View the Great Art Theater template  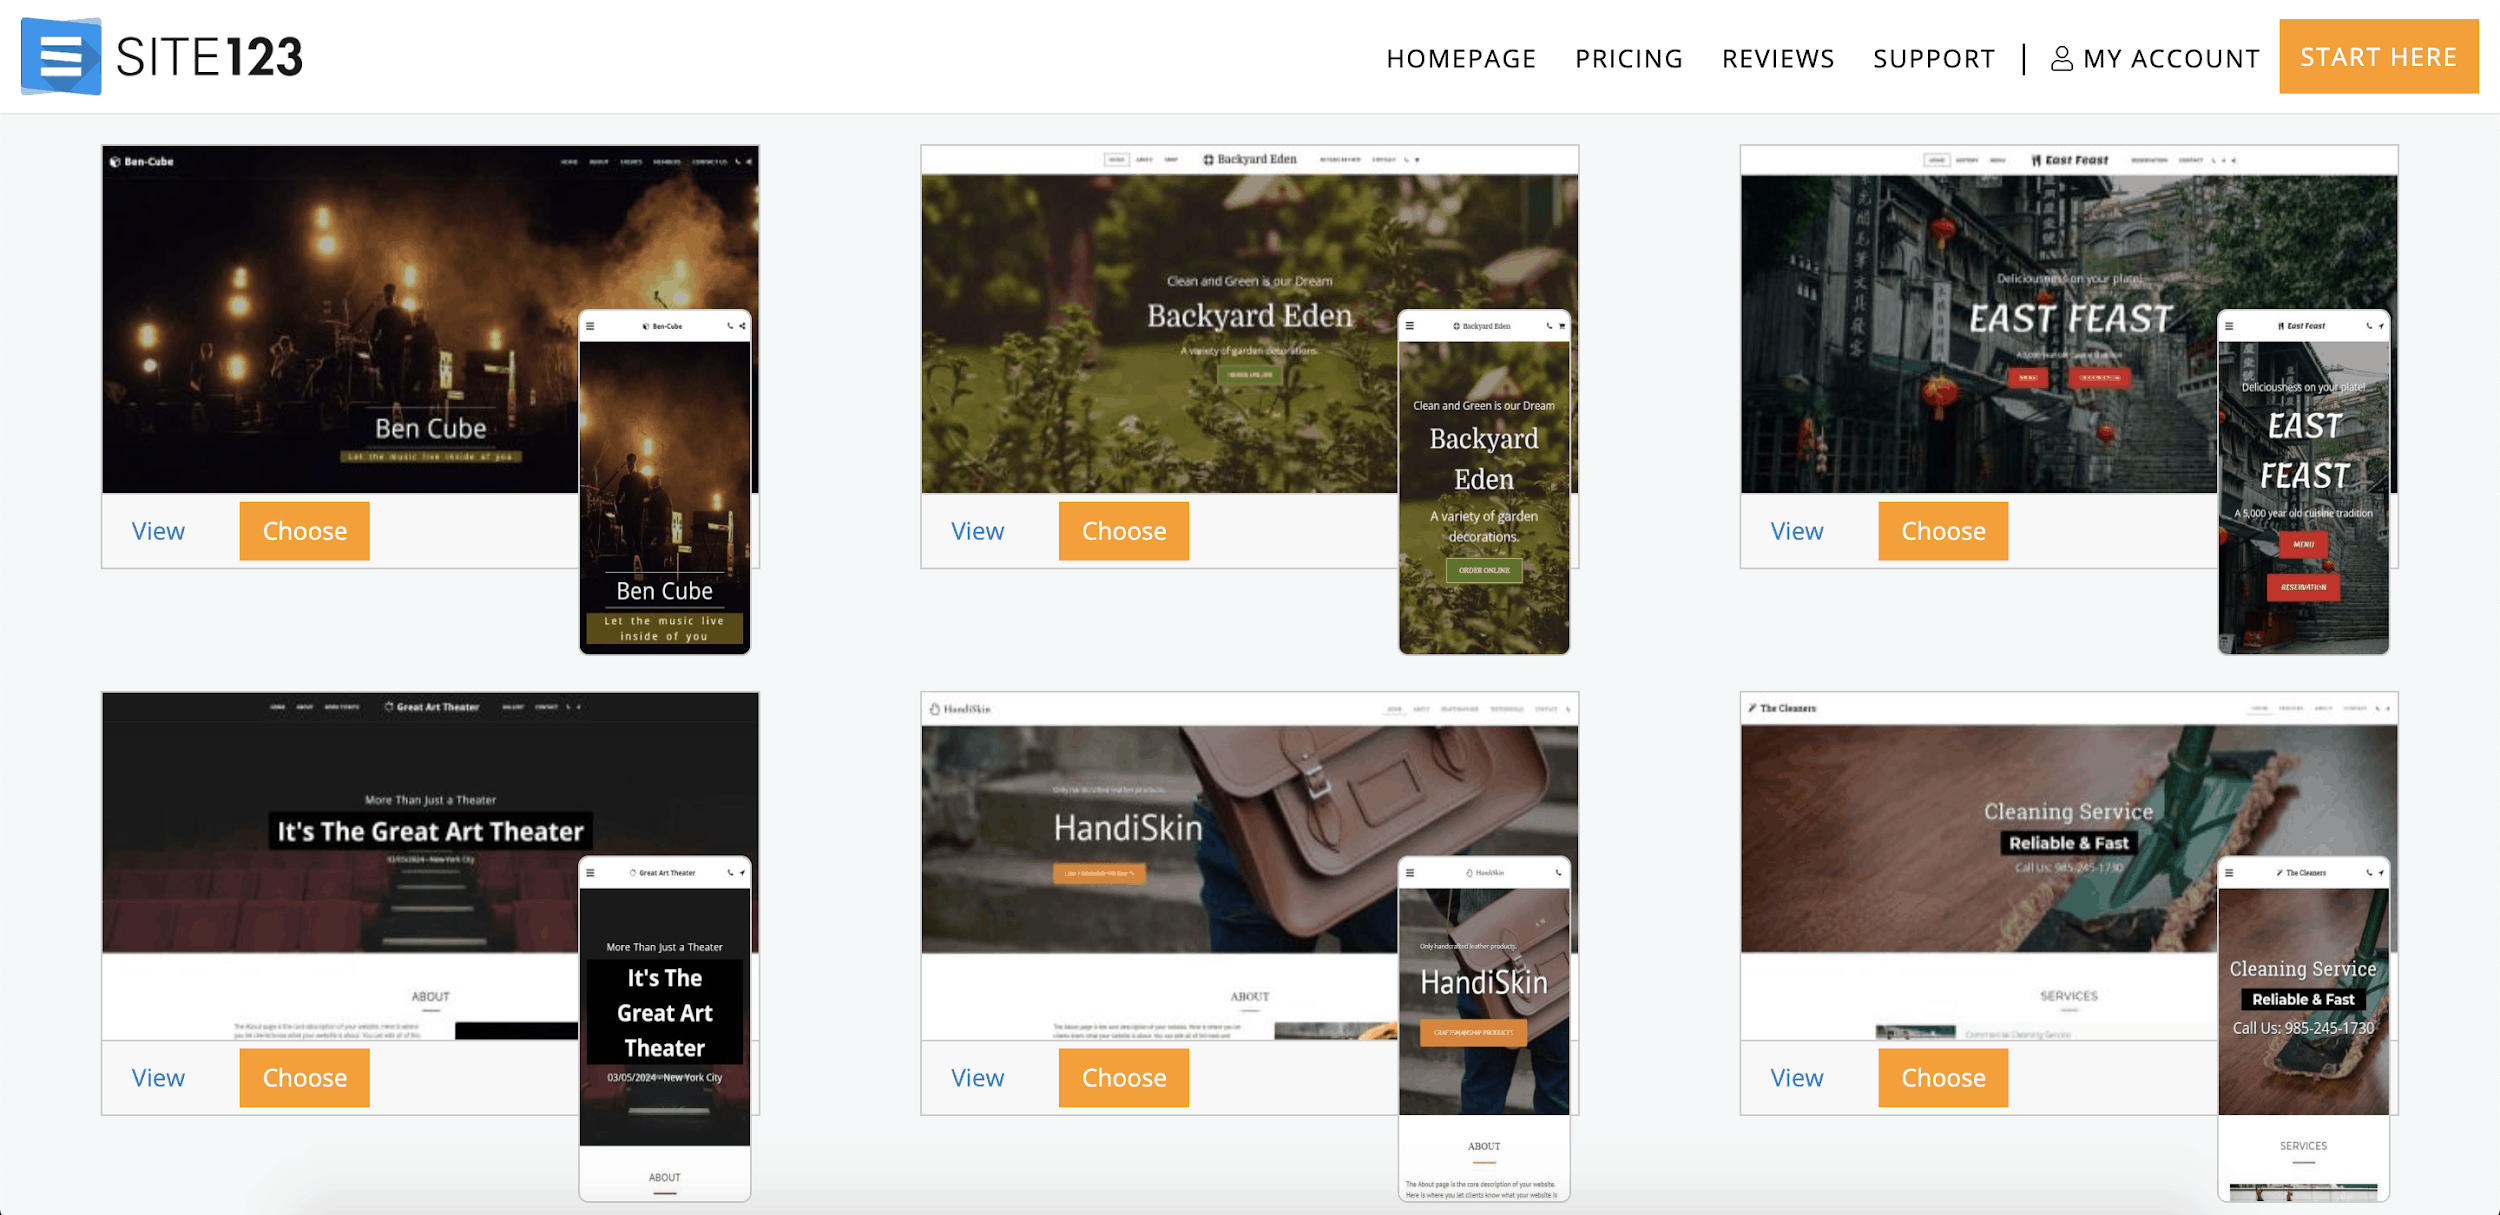pos(158,1078)
